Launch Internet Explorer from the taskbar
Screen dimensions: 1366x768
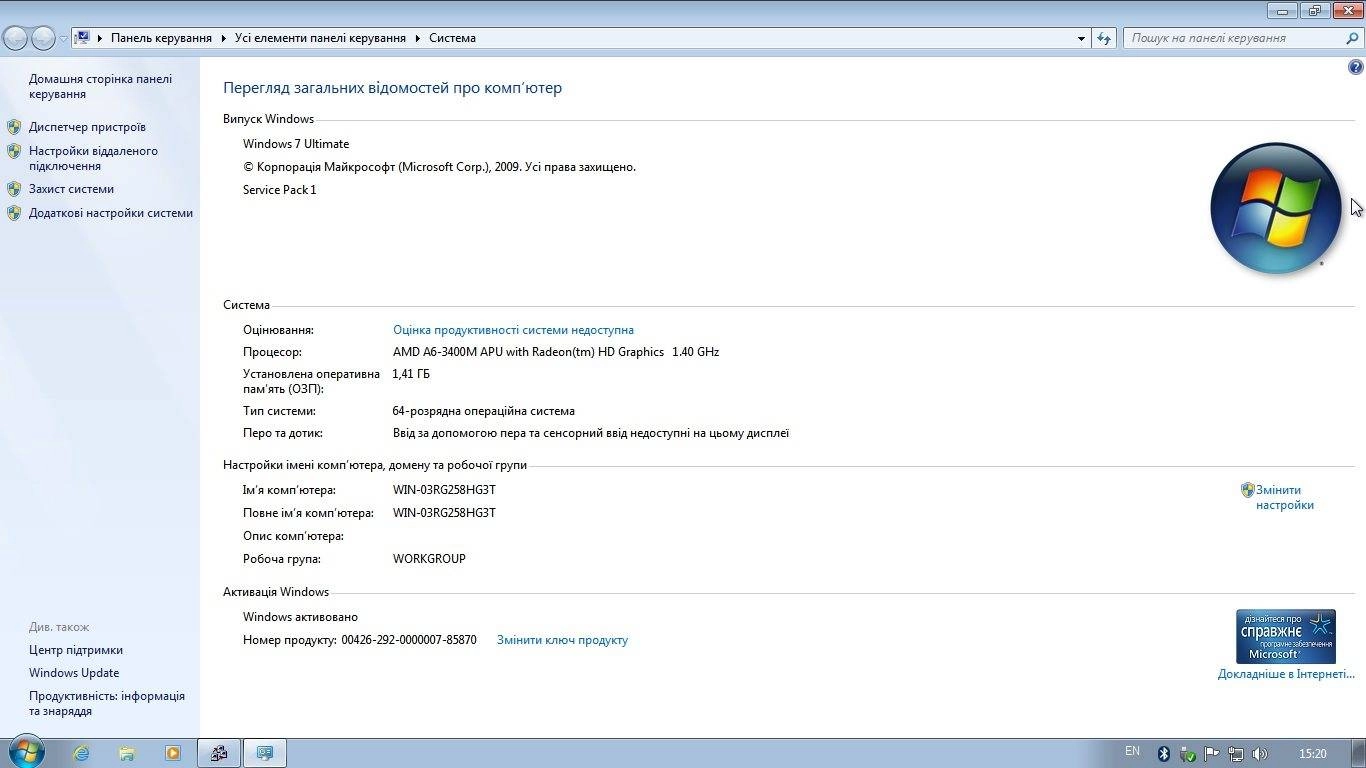(x=81, y=753)
